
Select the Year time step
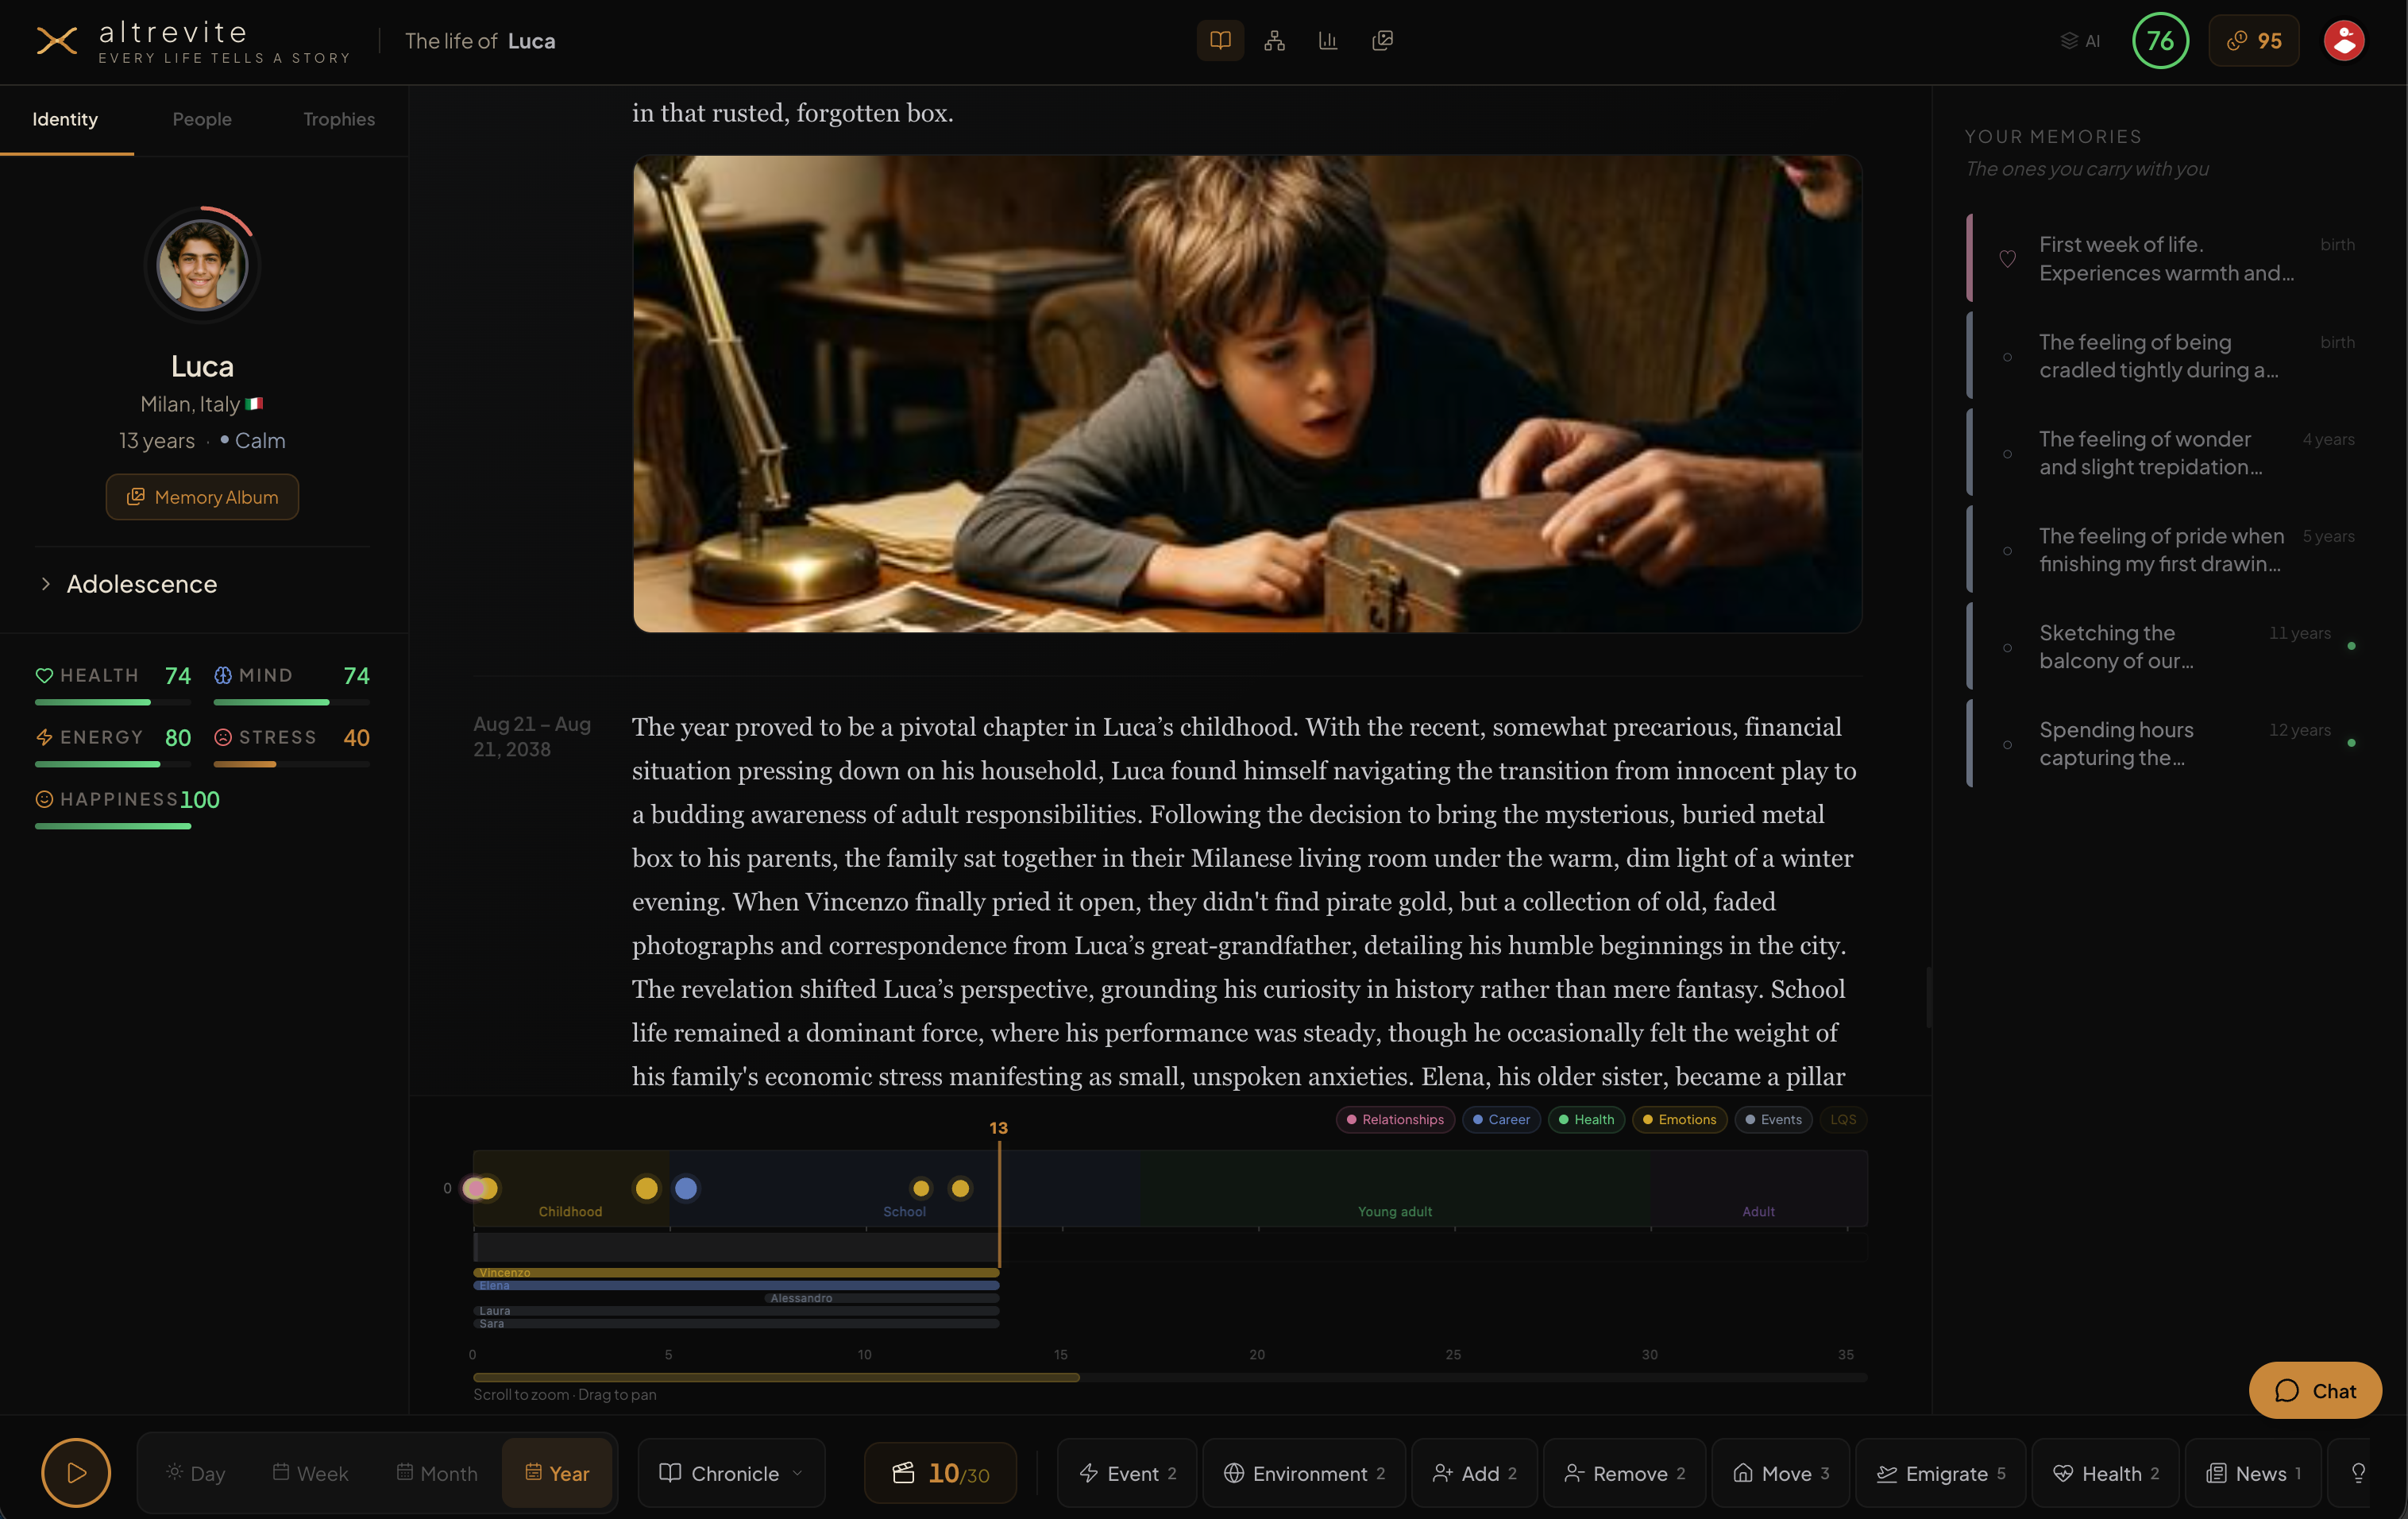(557, 1473)
